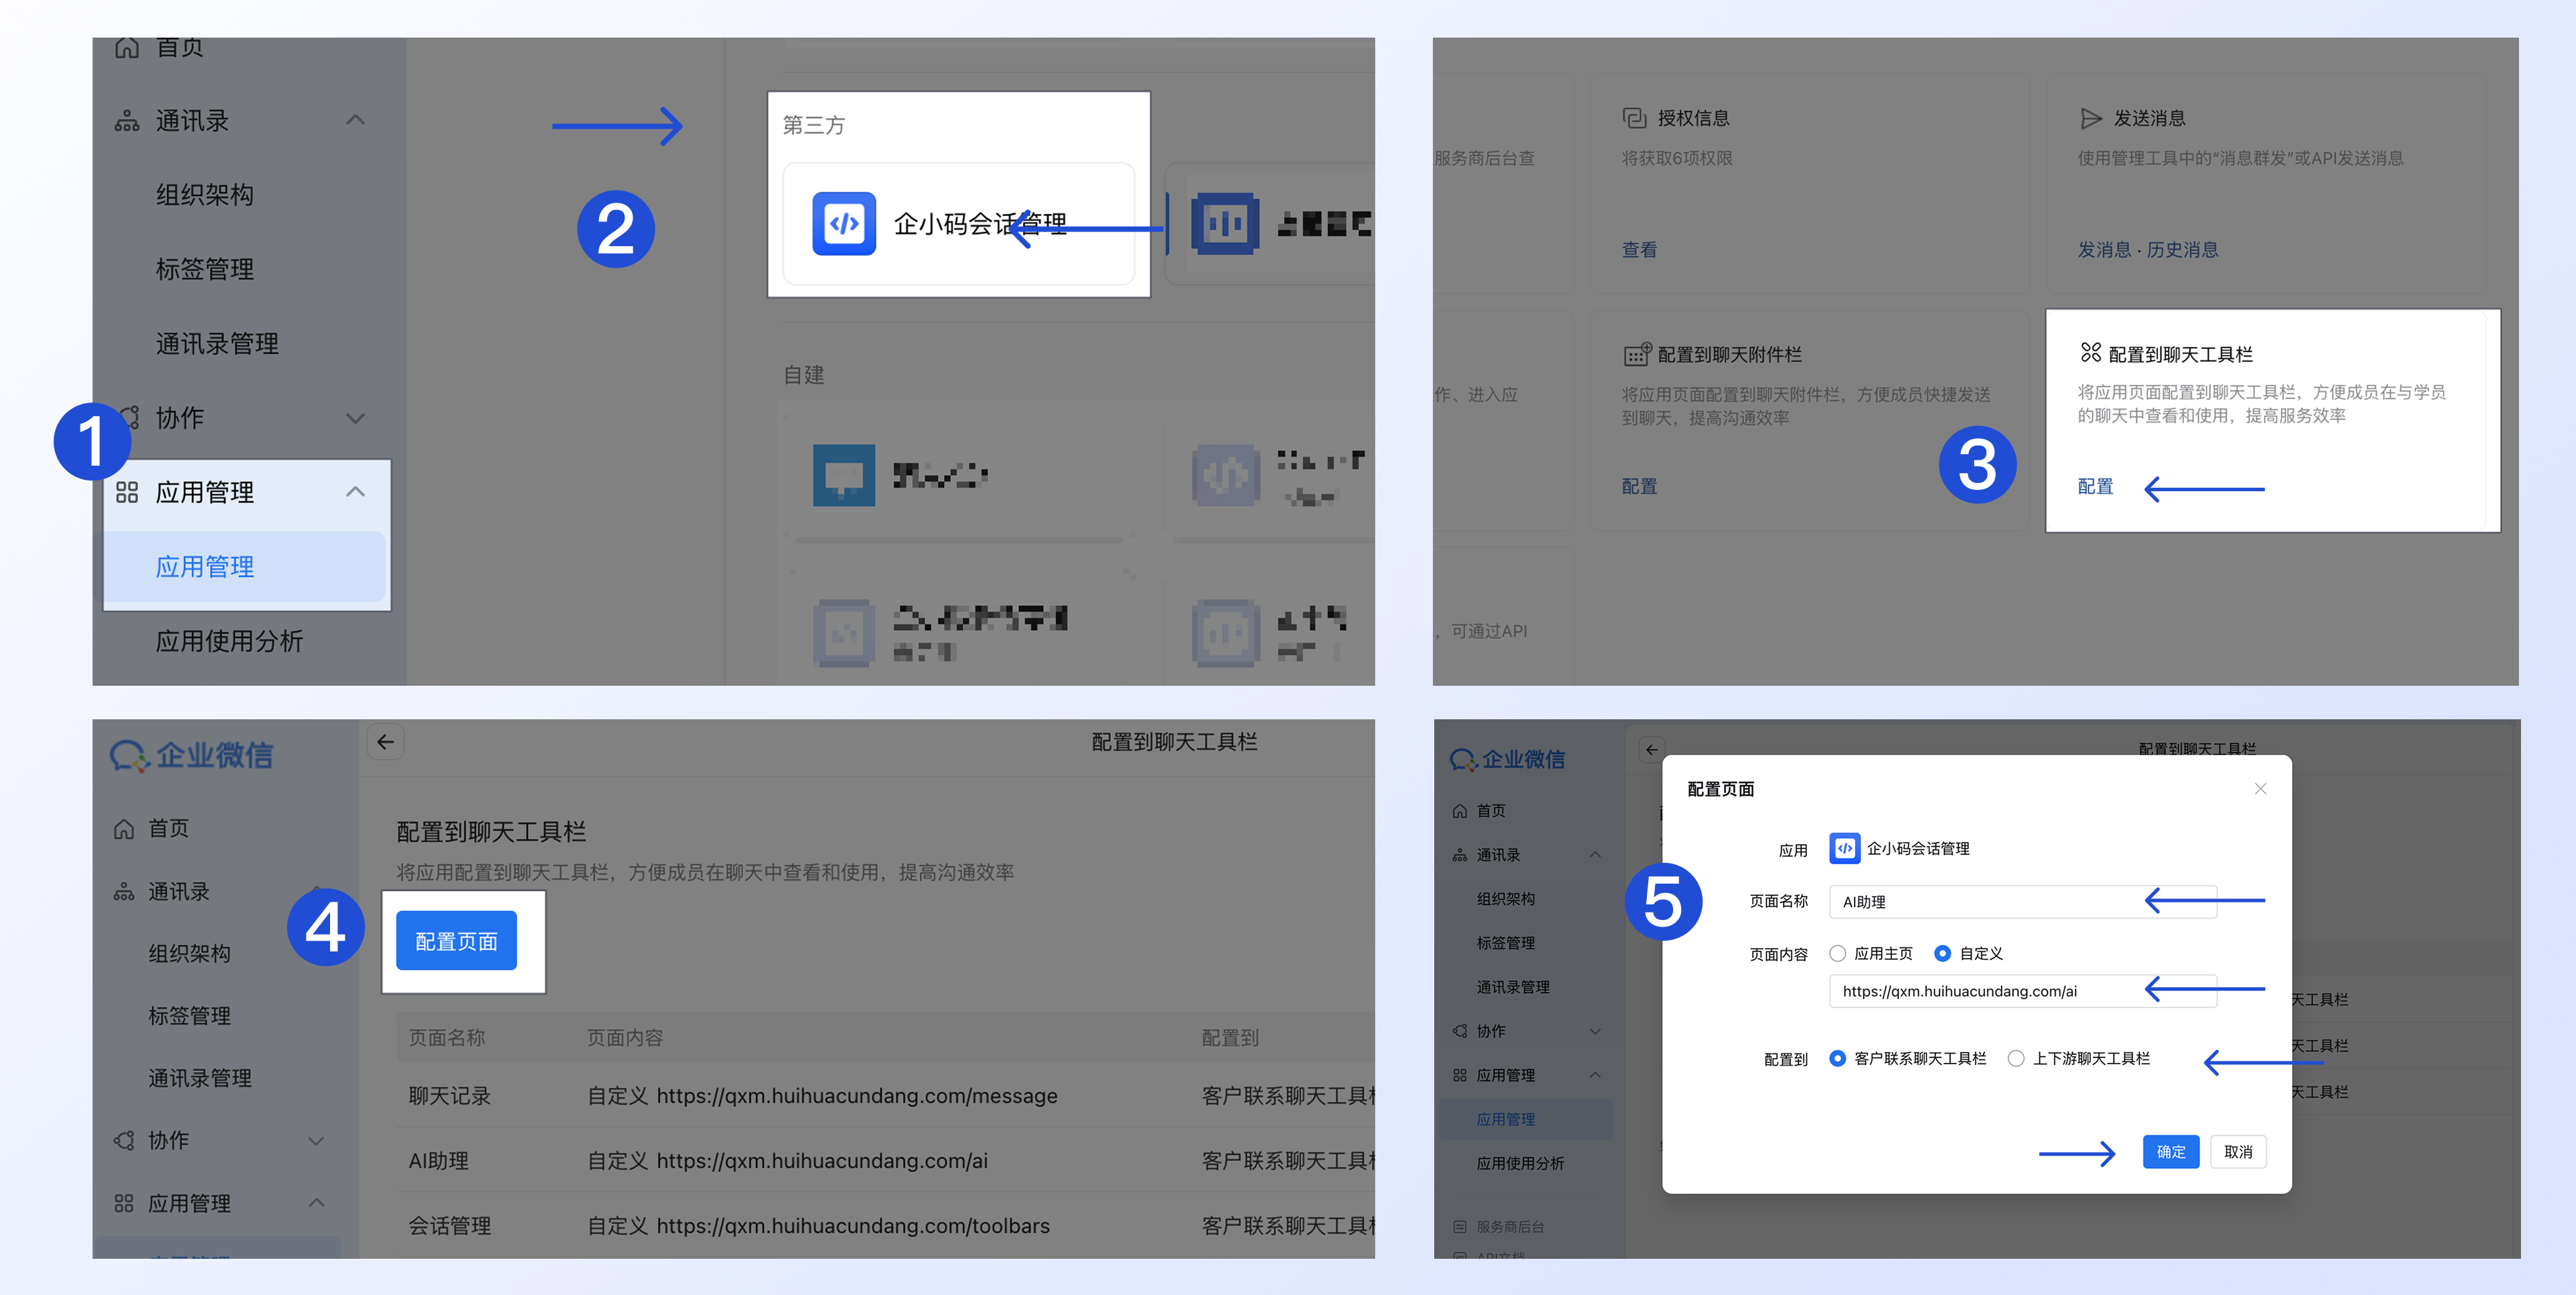Click 取消 in the 配置页面 dialog
This screenshot has height=1295, width=2576.
coord(2238,1152)
